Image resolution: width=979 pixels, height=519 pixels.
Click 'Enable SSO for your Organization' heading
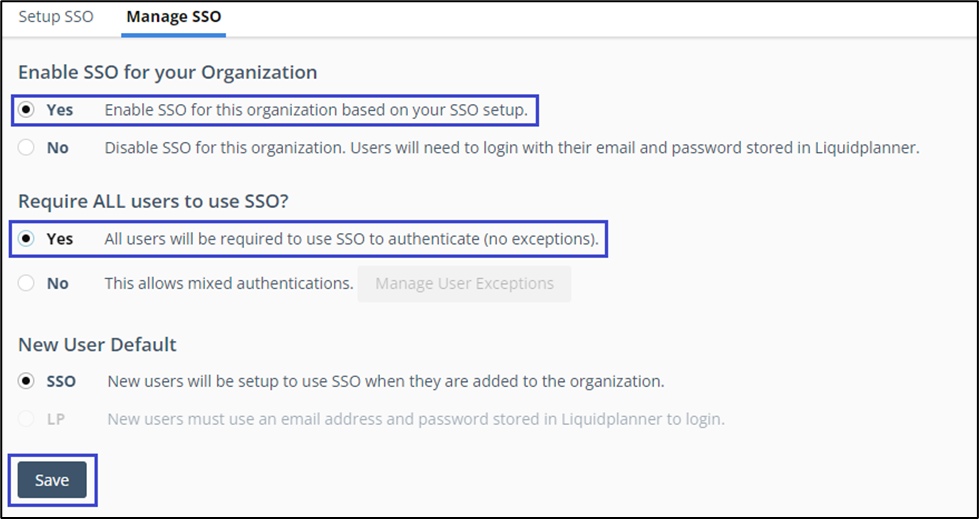coord(168,72)
